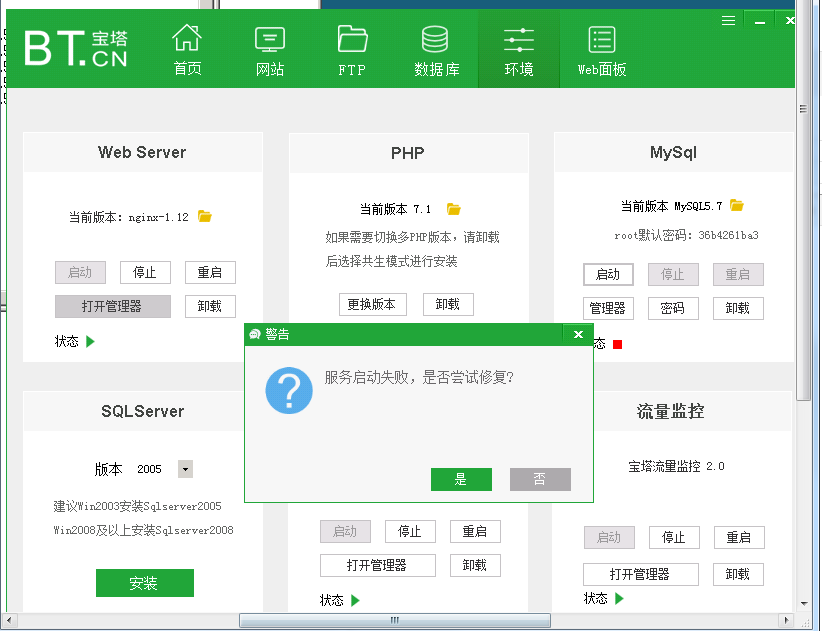Open the 网站 websites tab
Viewport: 822px width, 631px height.
[270, 50]
